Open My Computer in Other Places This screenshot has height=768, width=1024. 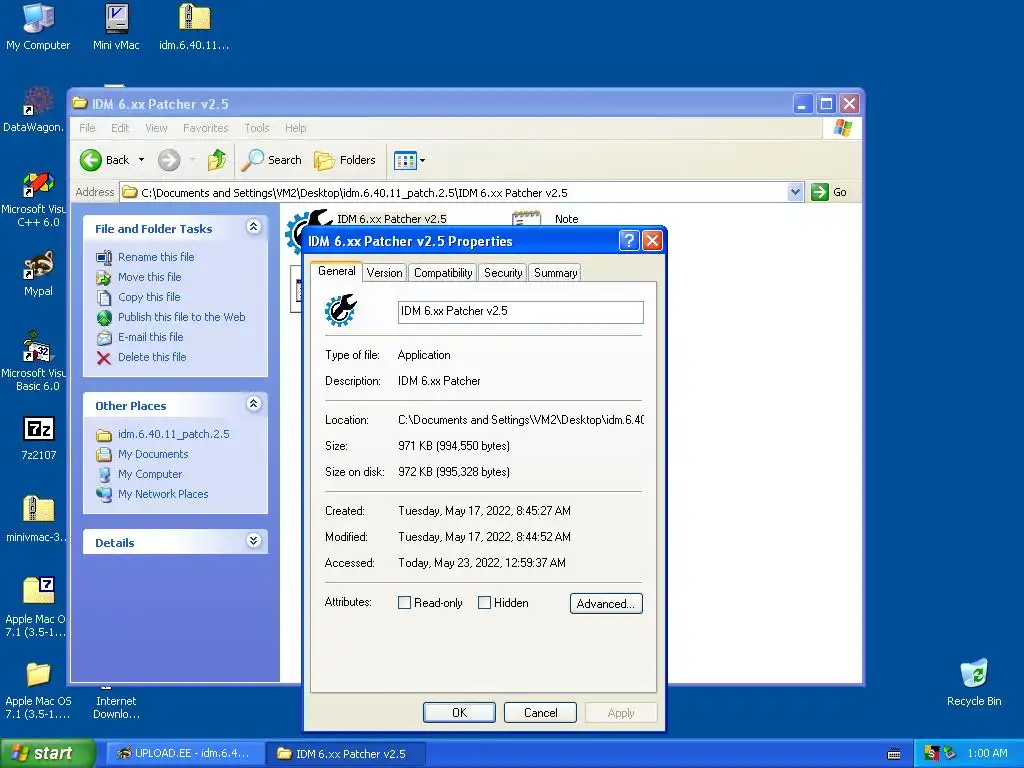pos(150,474)
